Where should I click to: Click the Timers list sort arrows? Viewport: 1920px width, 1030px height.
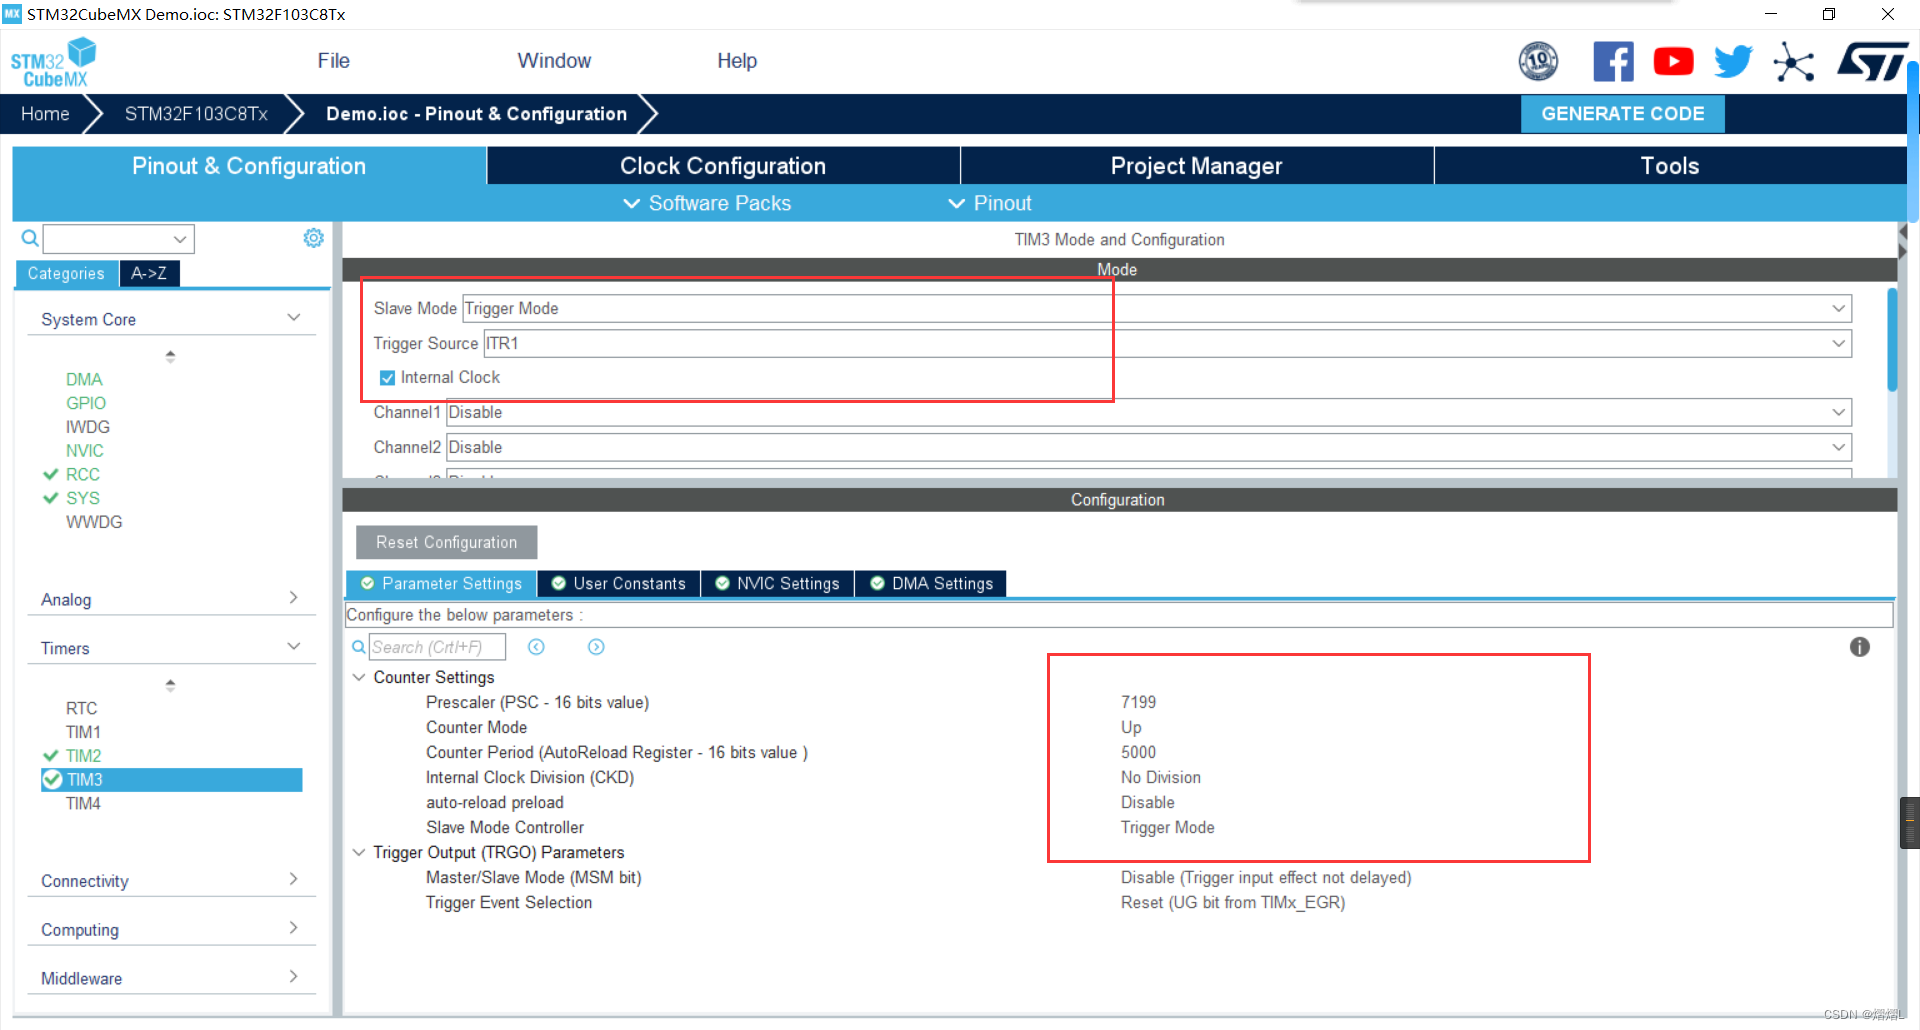tap(170, 685)
